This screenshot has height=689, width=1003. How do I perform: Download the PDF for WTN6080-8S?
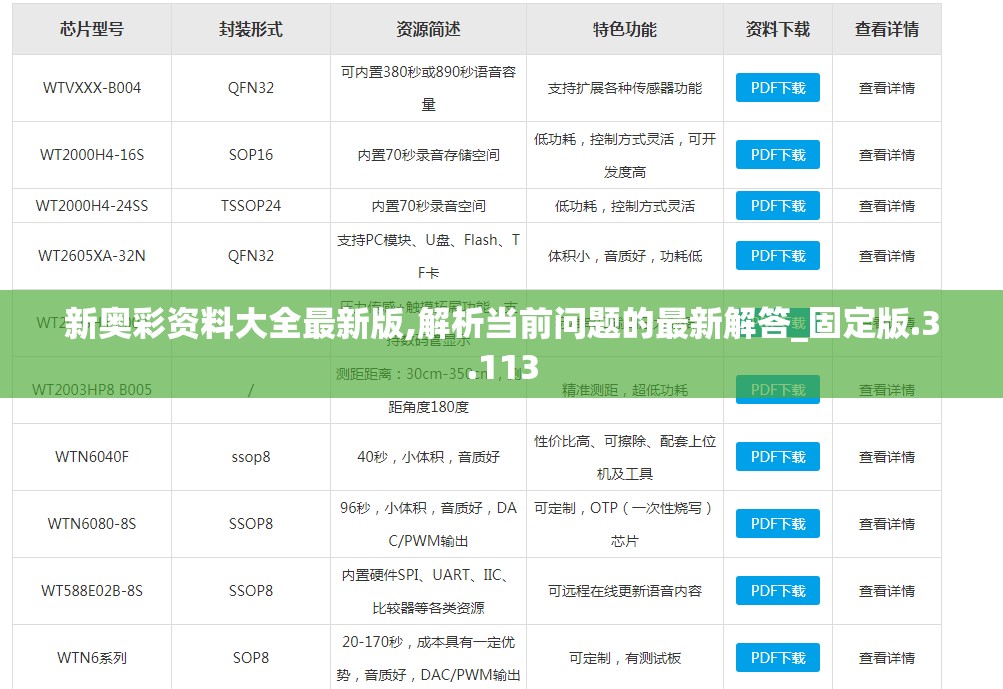(x=777, y=524)
